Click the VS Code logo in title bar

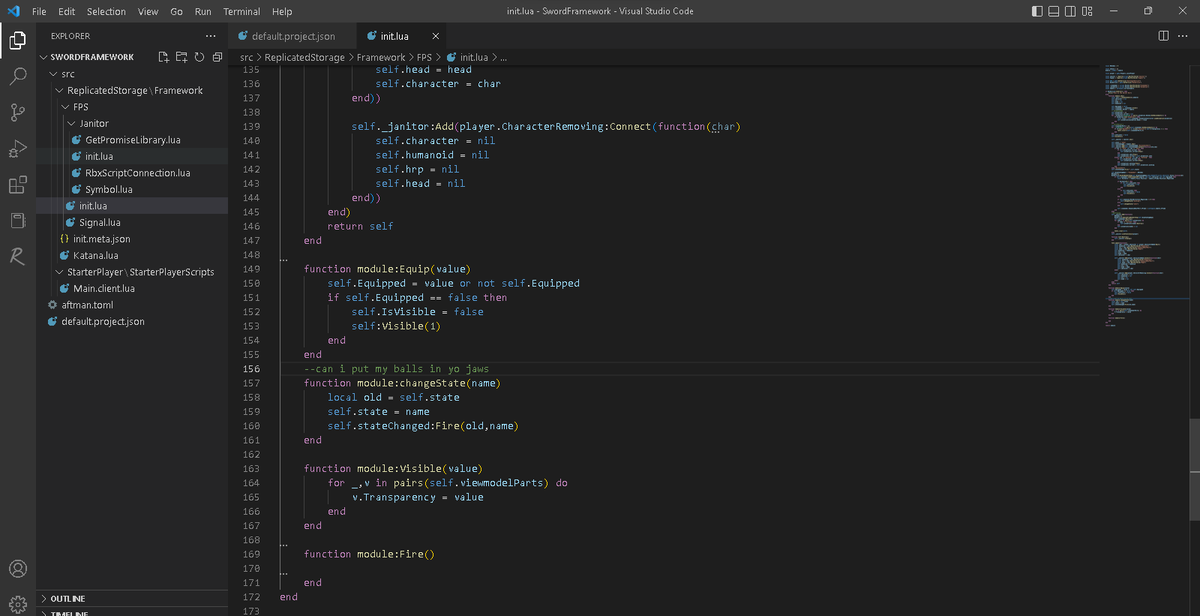tap(14, 11)
